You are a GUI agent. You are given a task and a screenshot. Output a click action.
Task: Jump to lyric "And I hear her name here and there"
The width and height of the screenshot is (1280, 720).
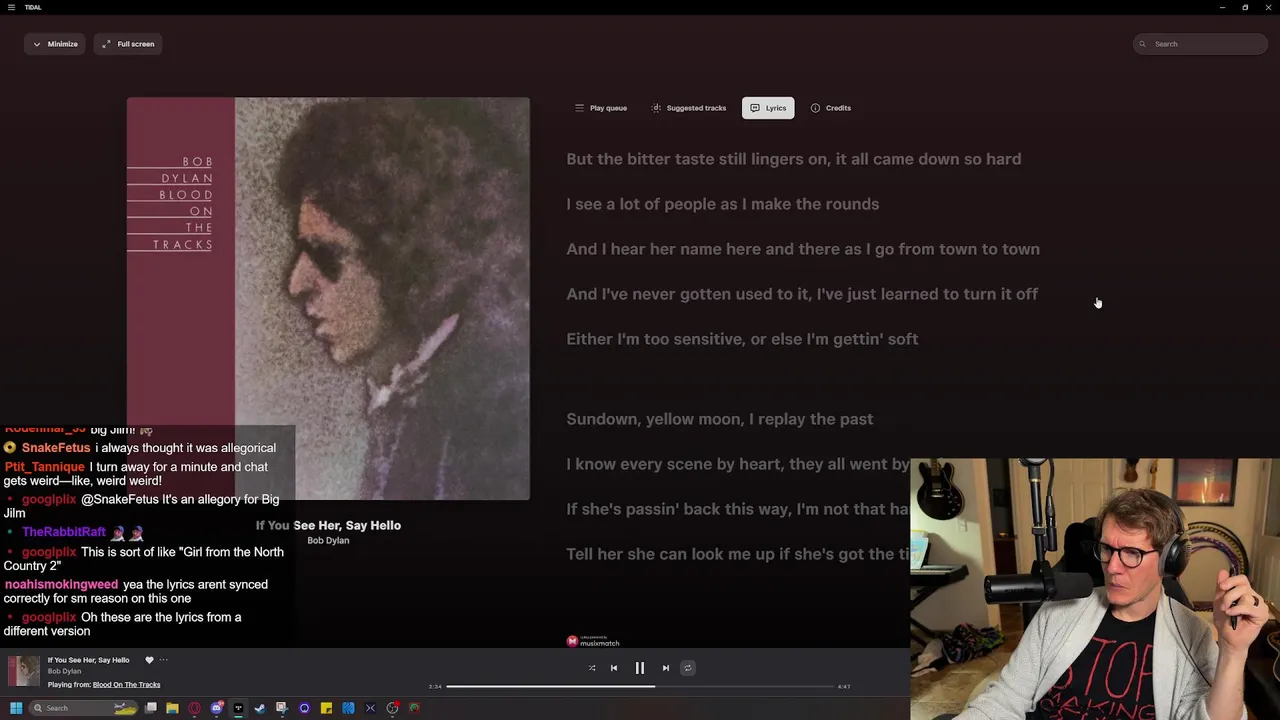click(803, 249)
